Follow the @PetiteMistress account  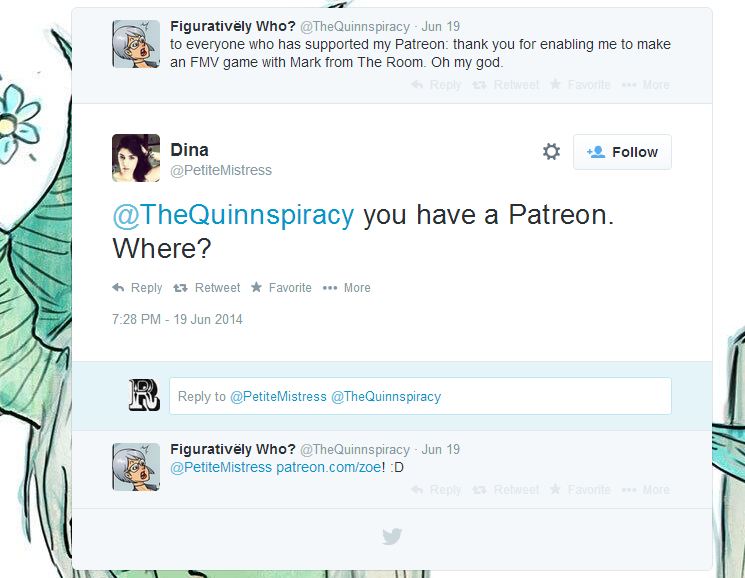622,152
